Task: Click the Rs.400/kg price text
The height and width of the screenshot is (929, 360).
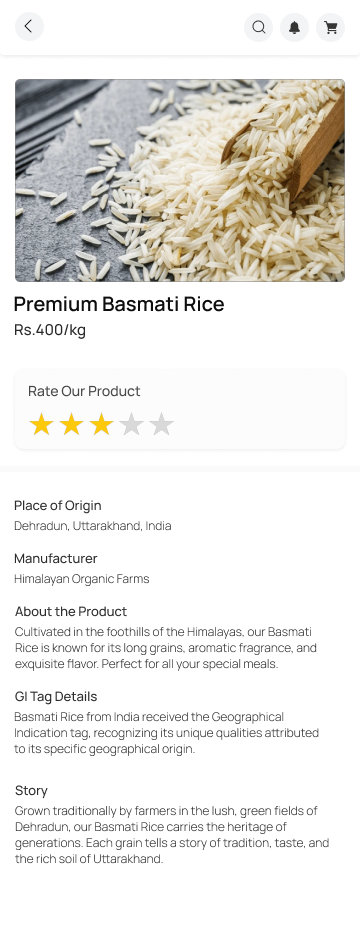Action: click(50, 330)
